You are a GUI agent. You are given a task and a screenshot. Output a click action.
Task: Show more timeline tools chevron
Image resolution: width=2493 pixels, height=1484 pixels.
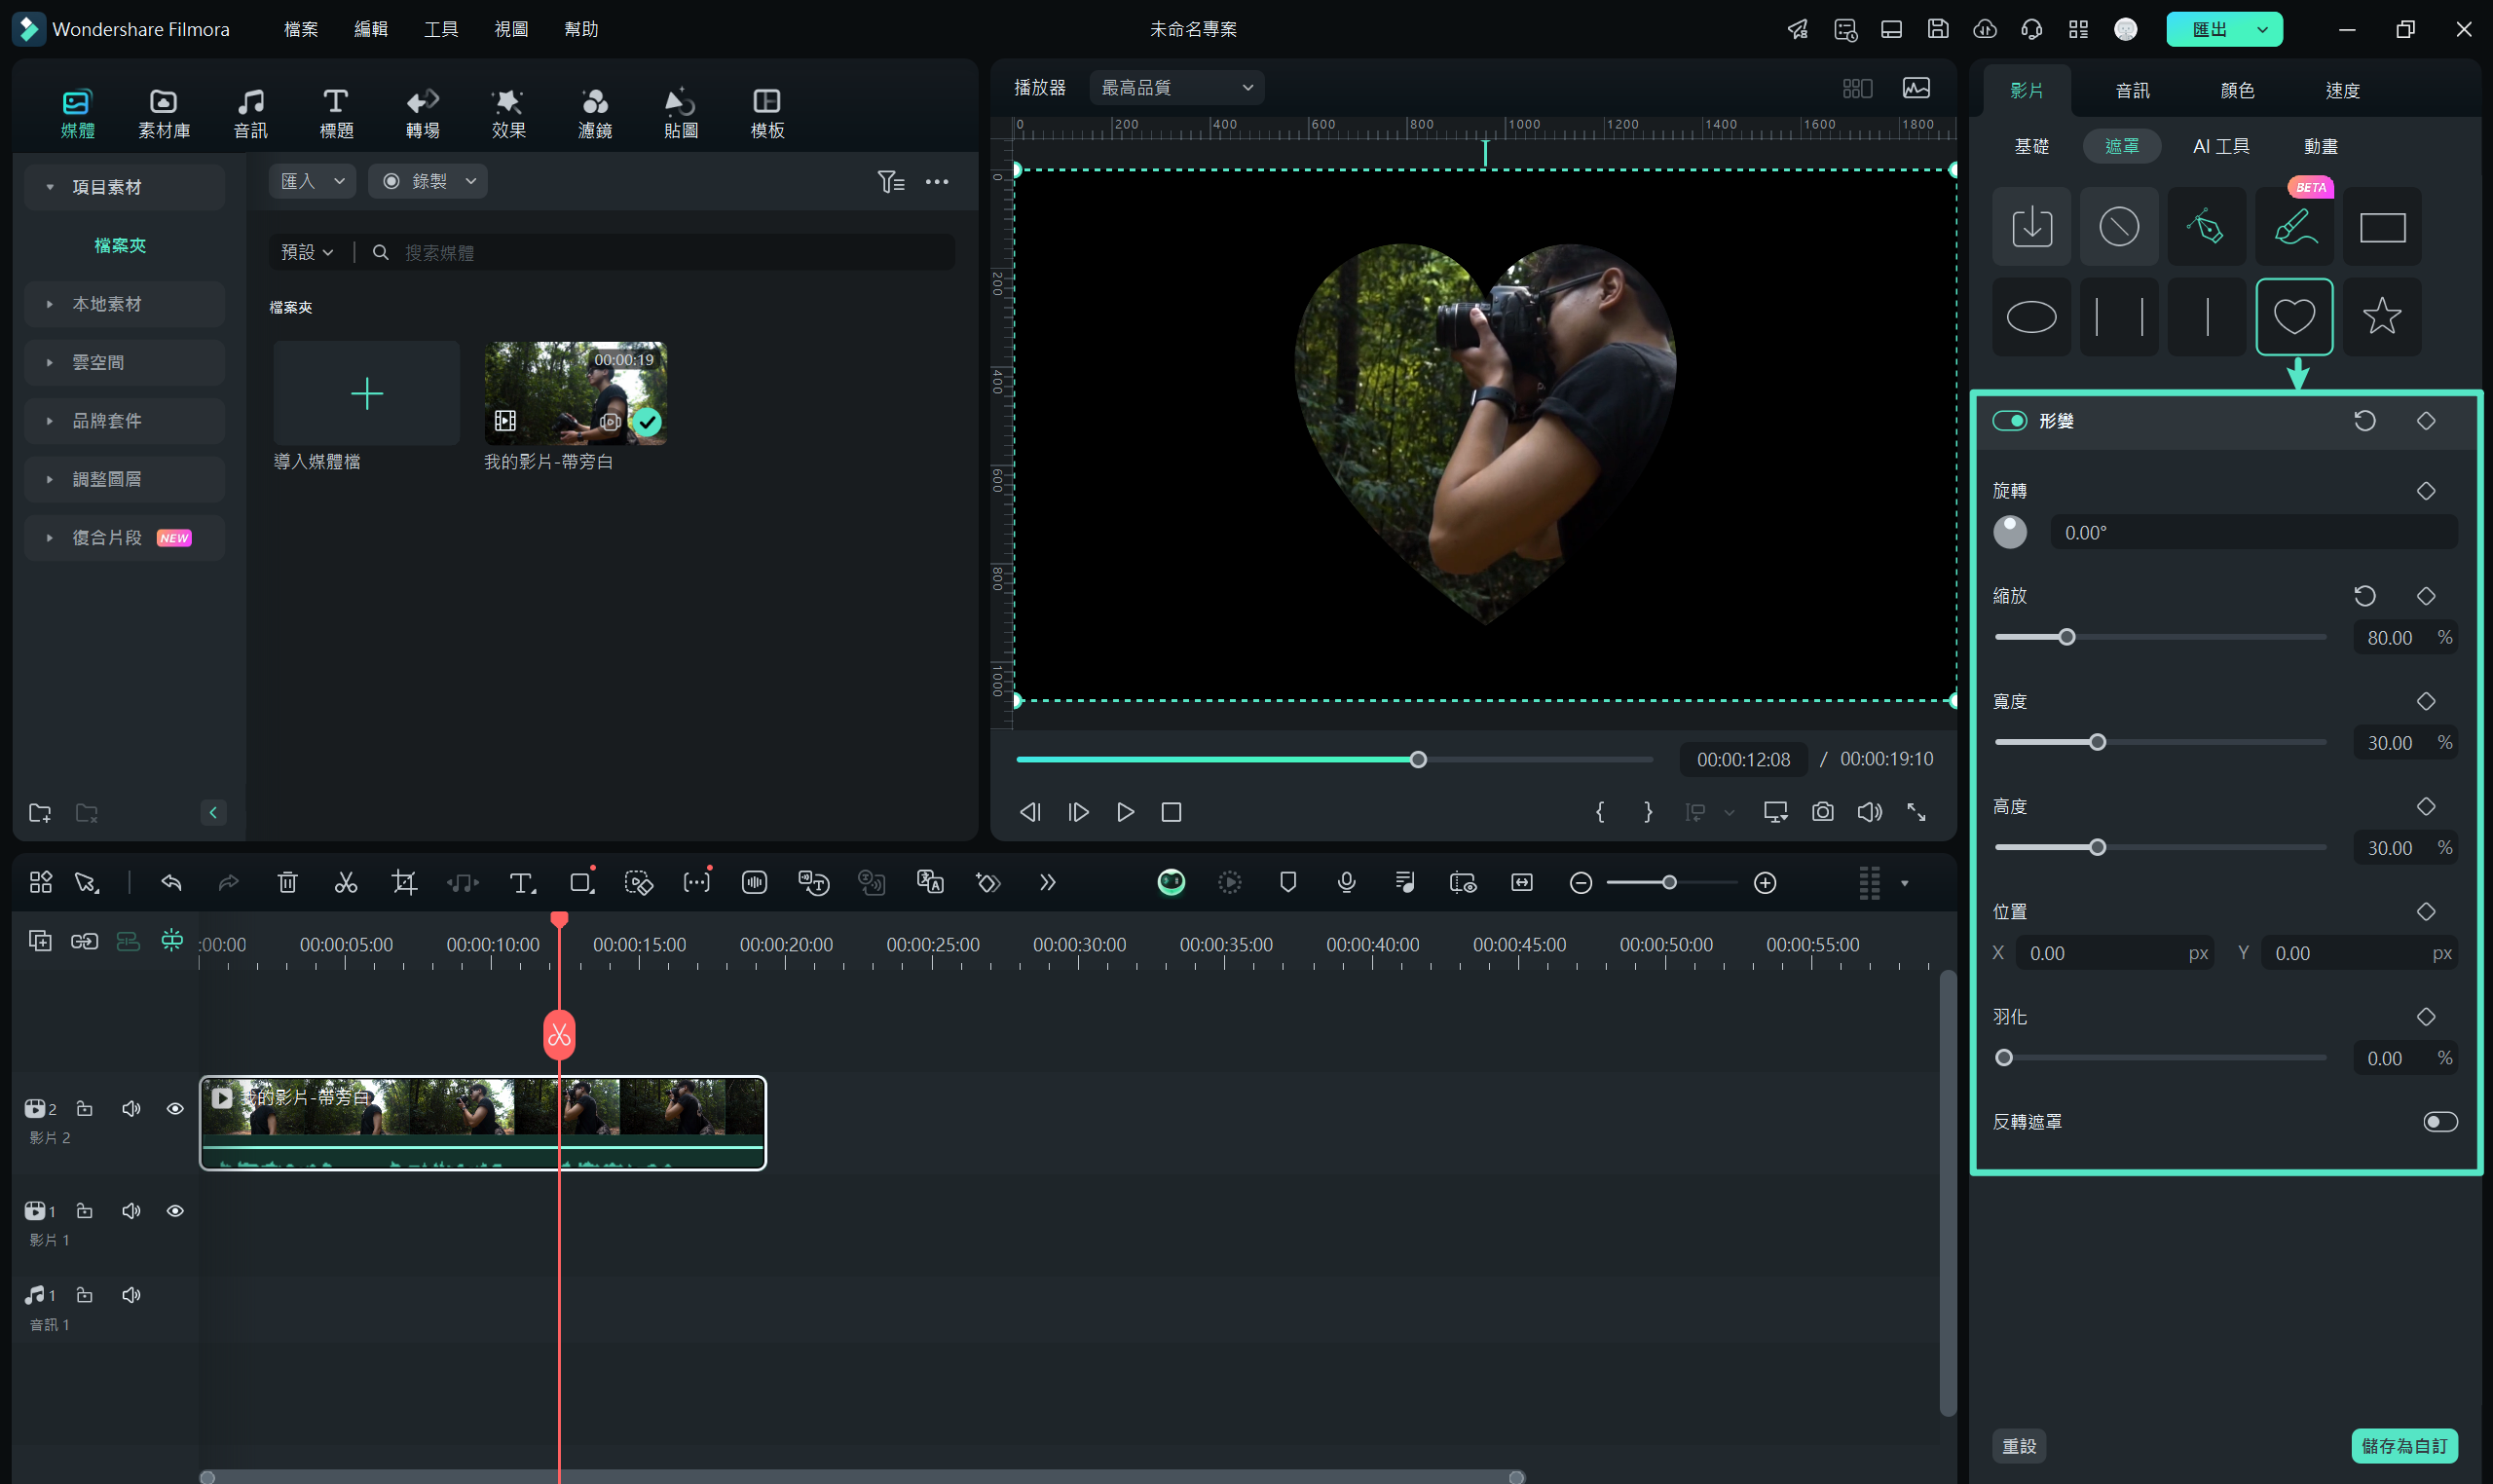point(1047,882)
